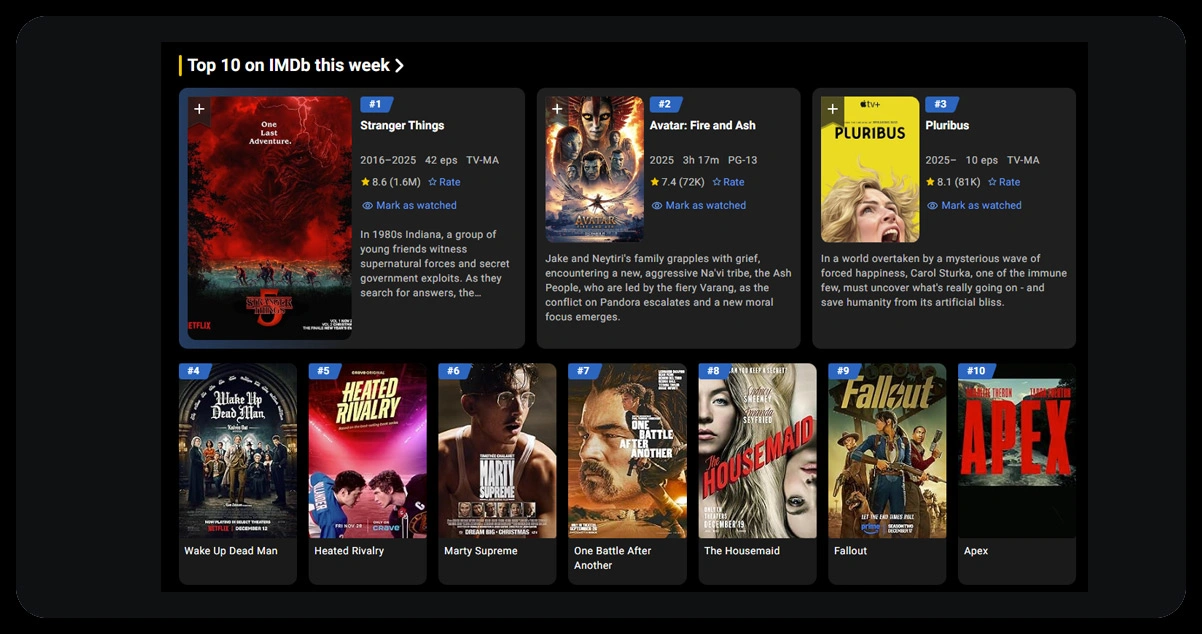The height and width of the screenshot is (634, 1202).
Task: Add Stranger Things to watchlist plus icon
Action: click(x=199, y=109)
